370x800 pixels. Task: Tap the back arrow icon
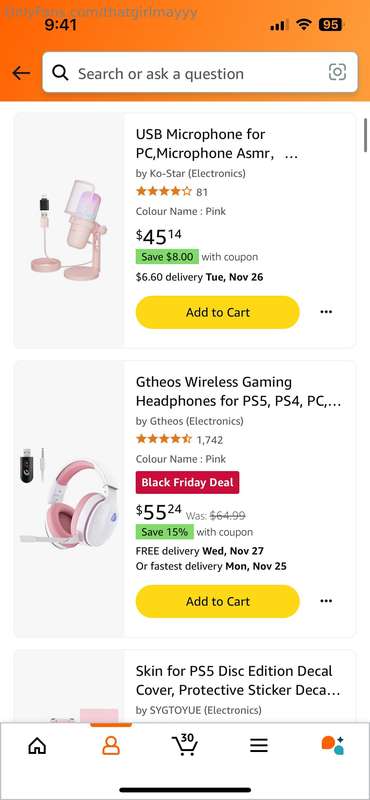[x=21, y=73]
